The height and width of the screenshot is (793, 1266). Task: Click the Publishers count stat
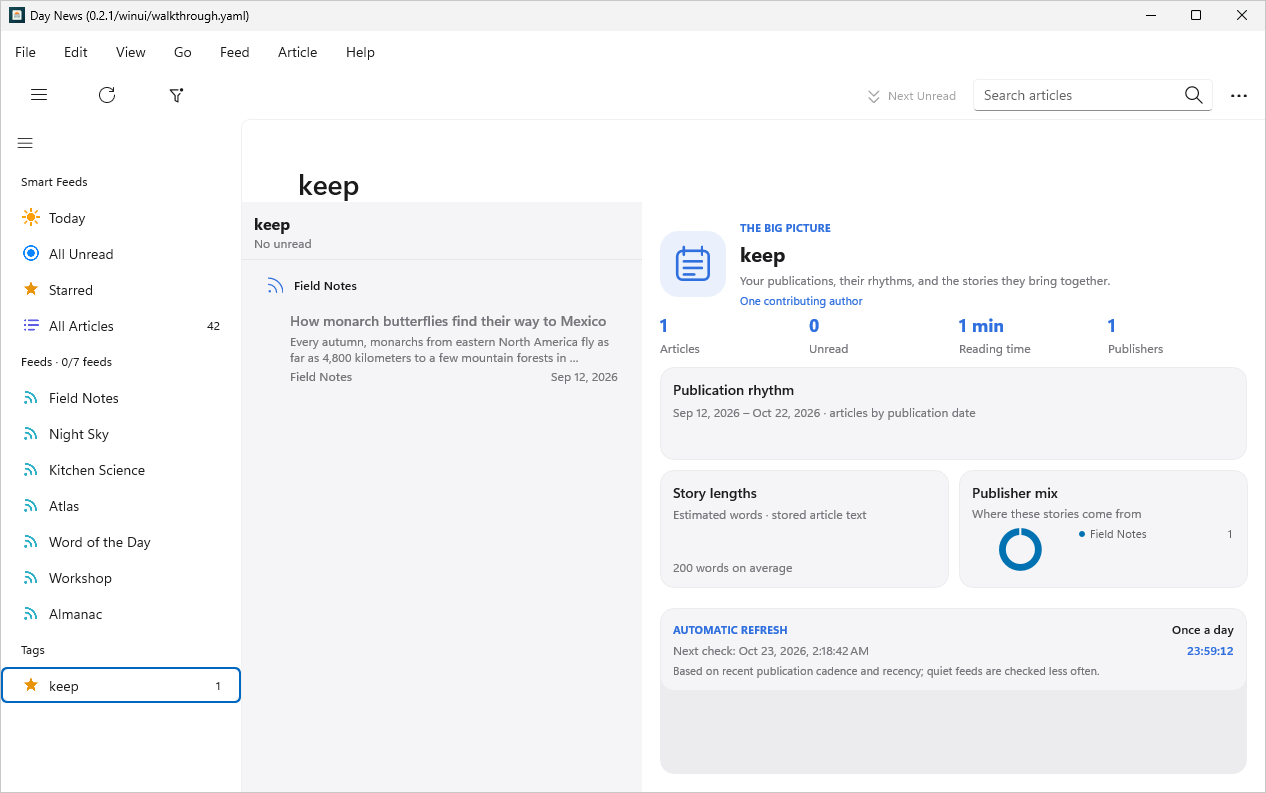[1135, 336]
